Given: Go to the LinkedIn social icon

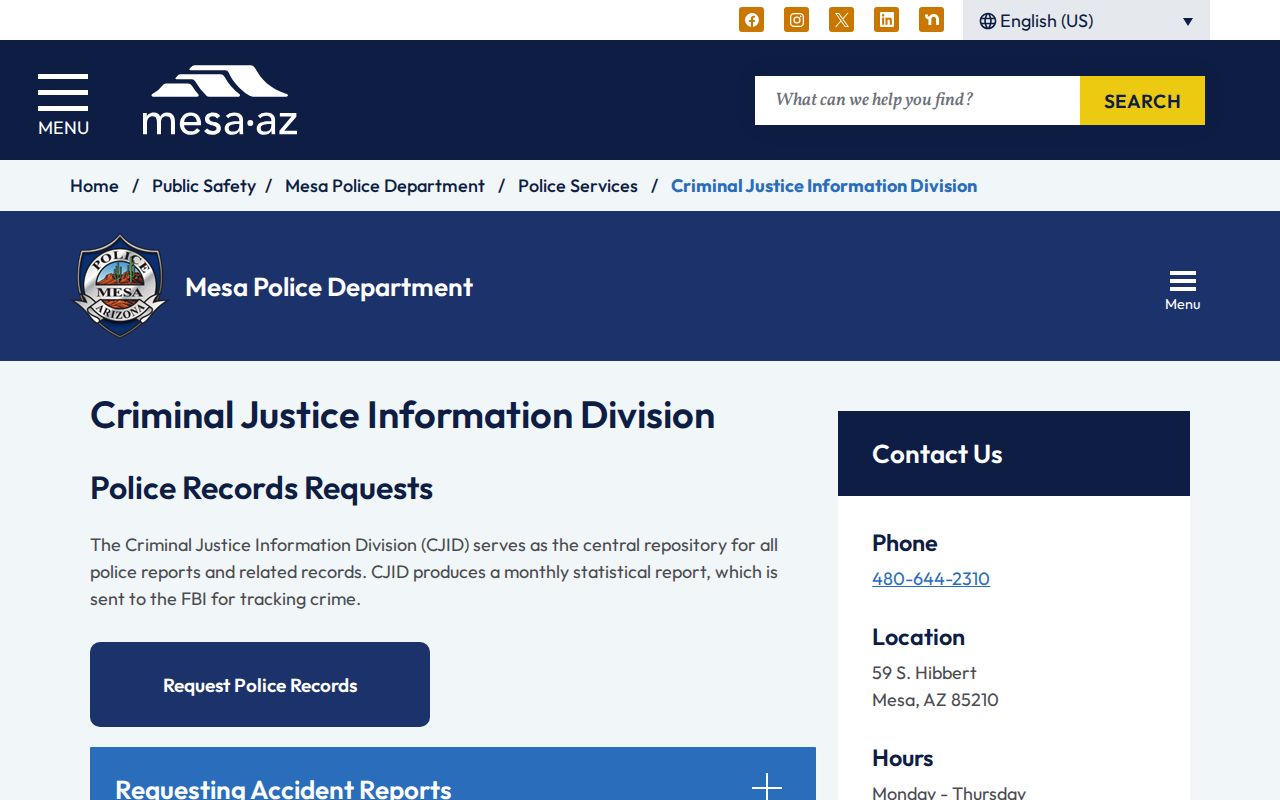Looking at the screenshot, I should click(886, 20).
